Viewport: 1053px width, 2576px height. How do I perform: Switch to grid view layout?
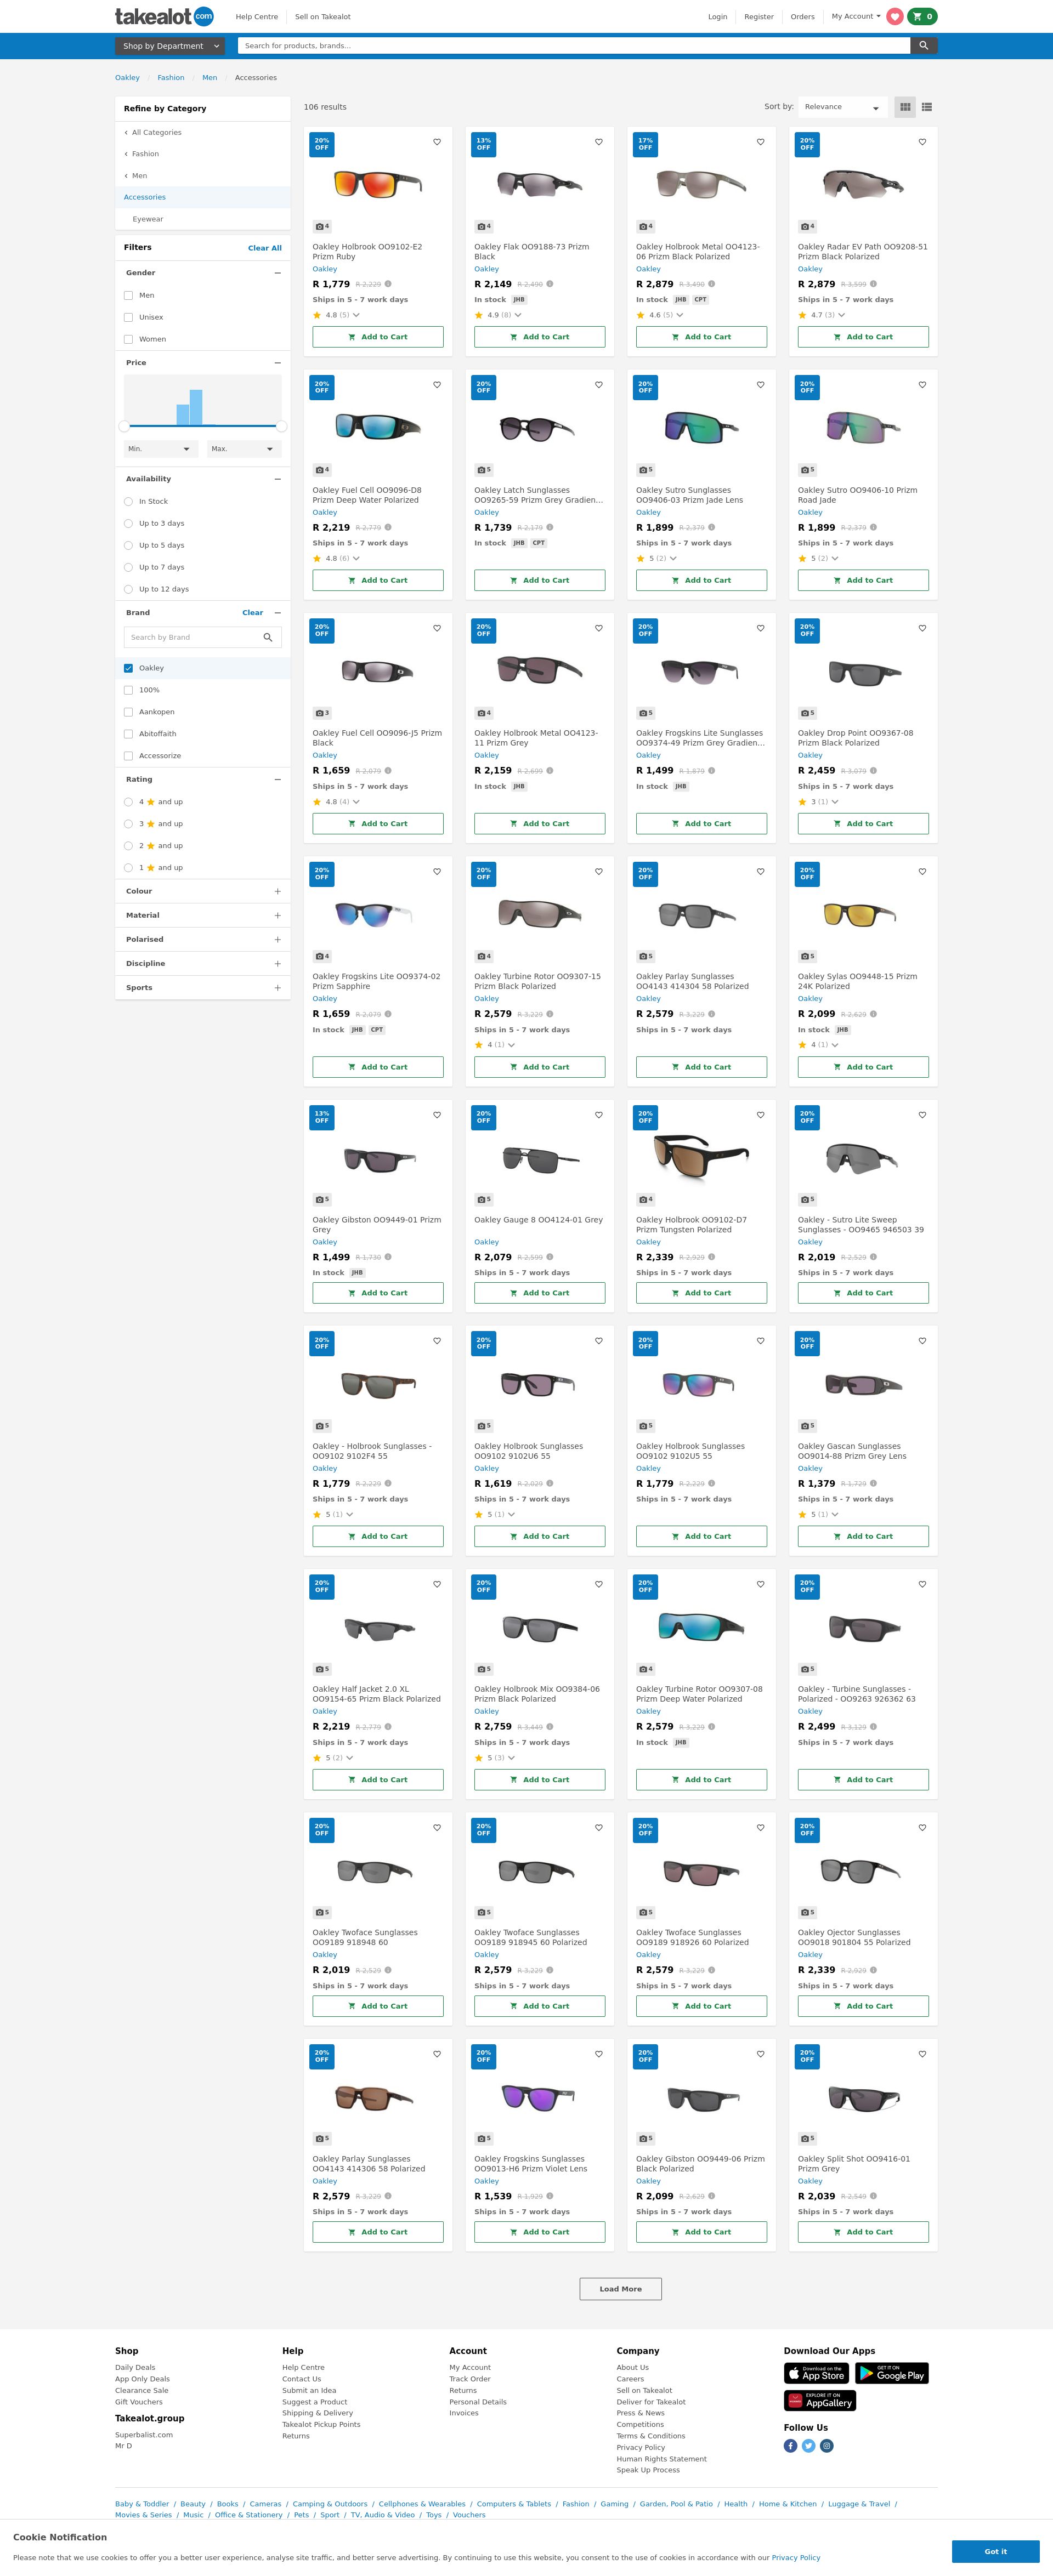pyautogui.click(x=905, y=107)
